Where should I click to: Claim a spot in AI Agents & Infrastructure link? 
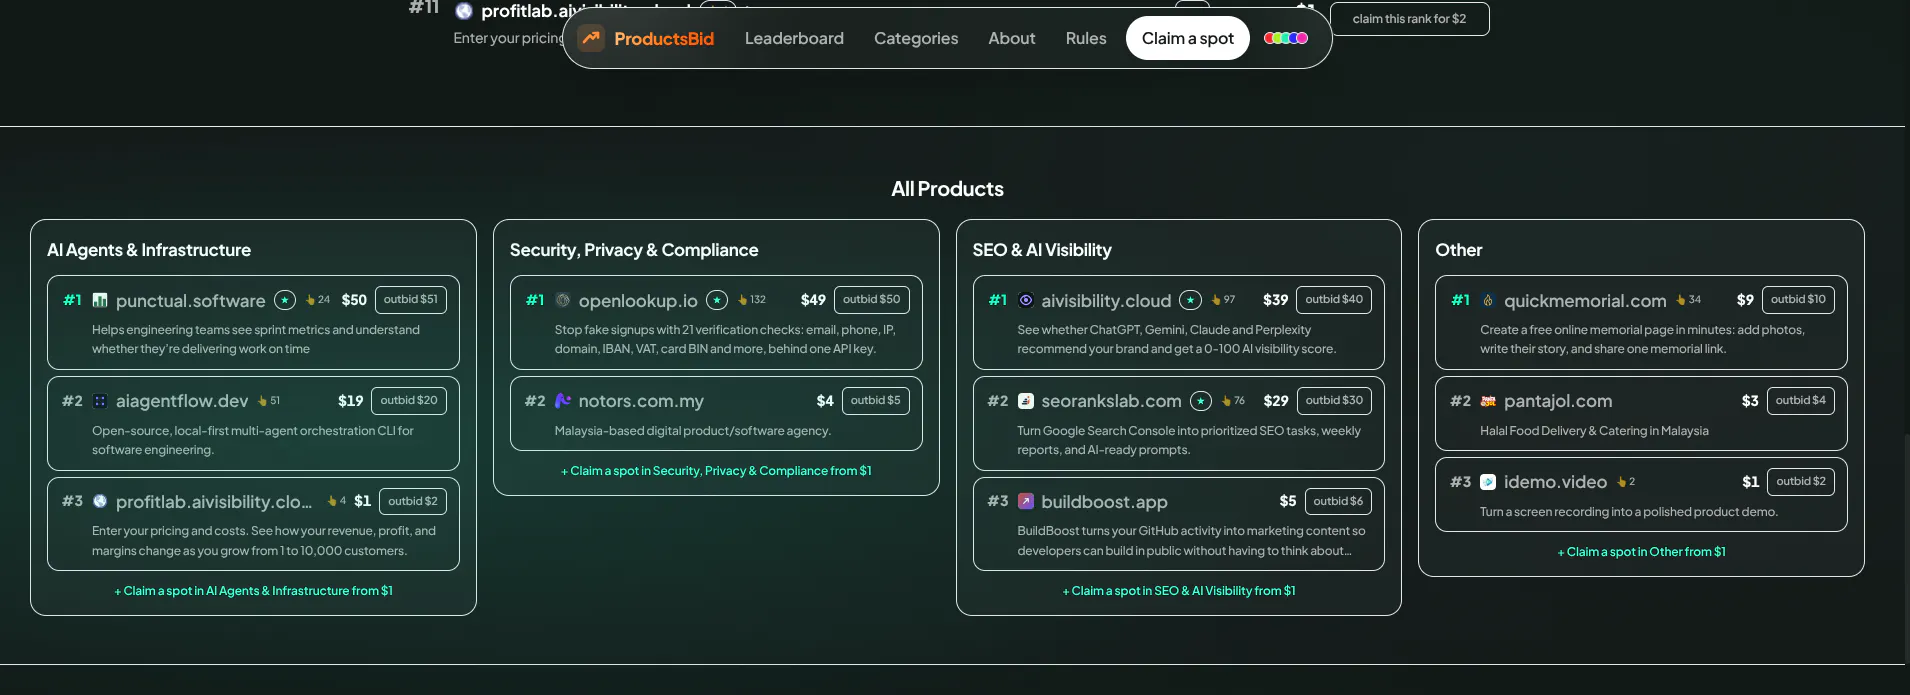(253, 591)
